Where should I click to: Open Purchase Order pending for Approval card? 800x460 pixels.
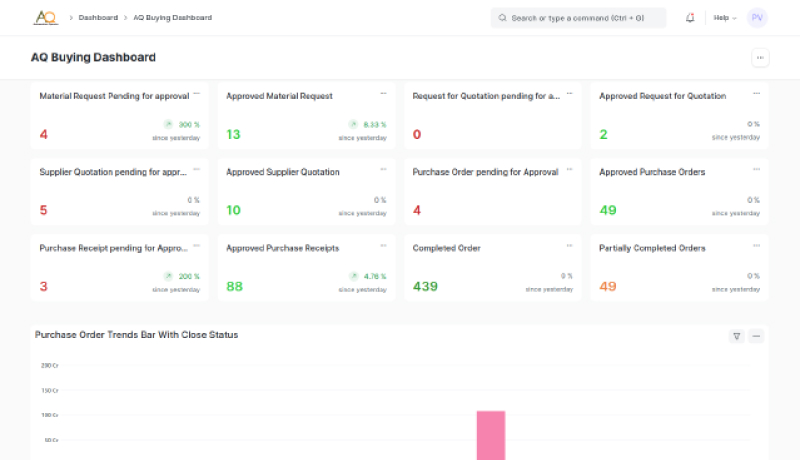pos(492,191)
